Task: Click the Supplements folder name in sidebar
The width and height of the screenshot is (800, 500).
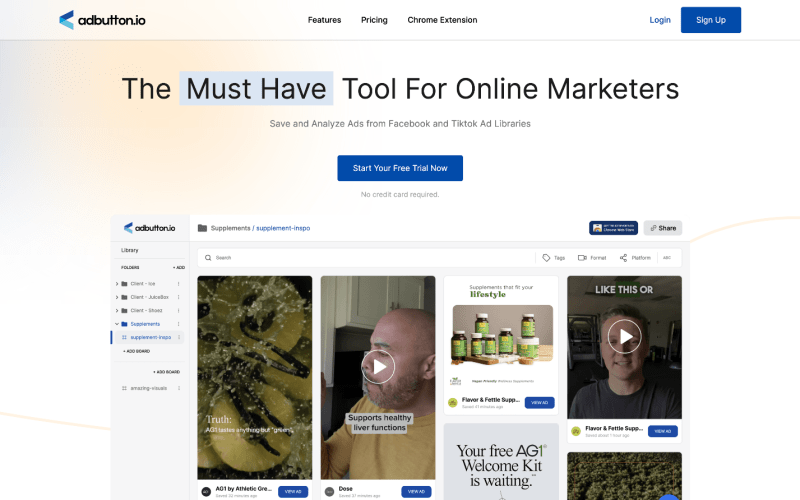Action: (145, 324)
